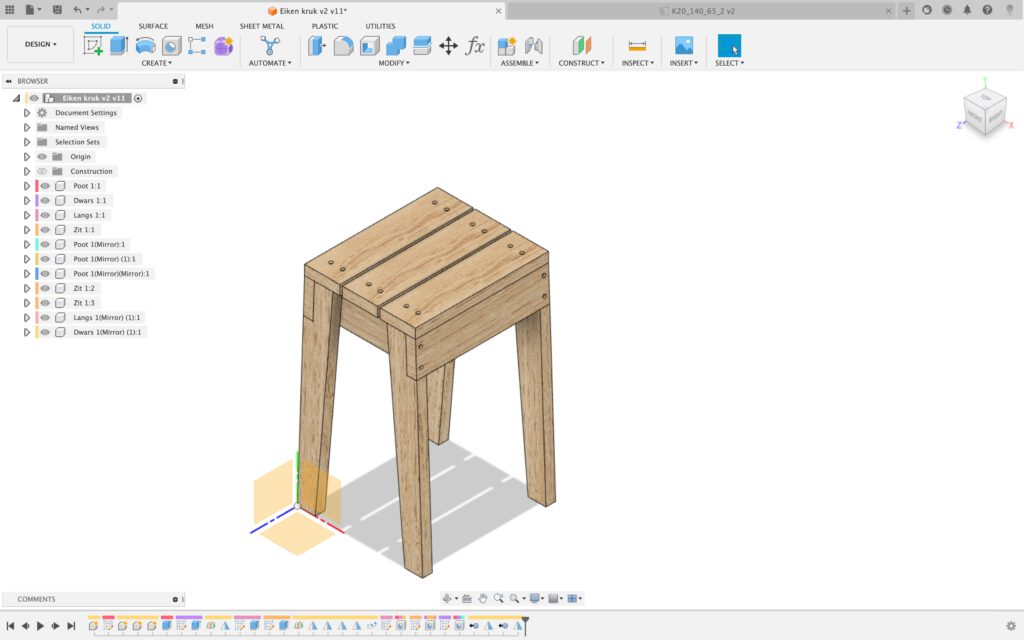Open Change Parameters (fx) icon
The image size is (1024, 640).
tap(475, 46)
